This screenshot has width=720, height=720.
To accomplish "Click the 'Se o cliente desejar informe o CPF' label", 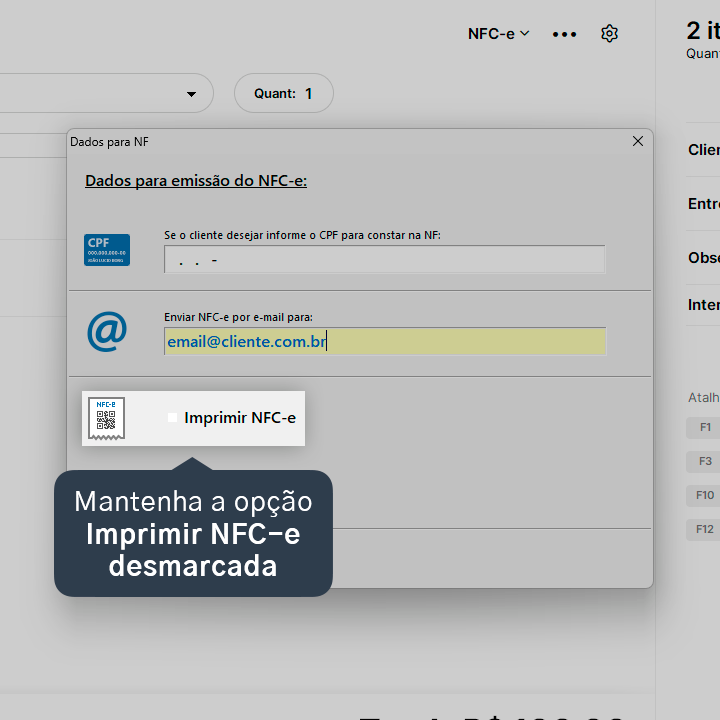I will tap(302, 235).
